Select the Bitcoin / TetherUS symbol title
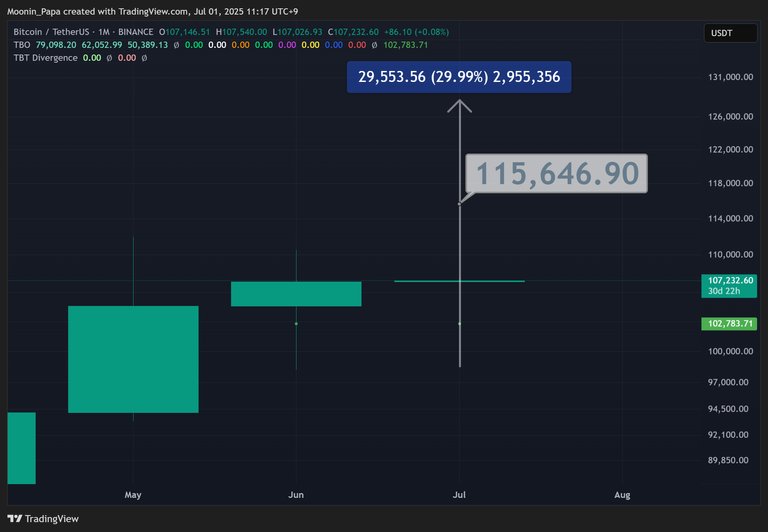 (51, 32)
